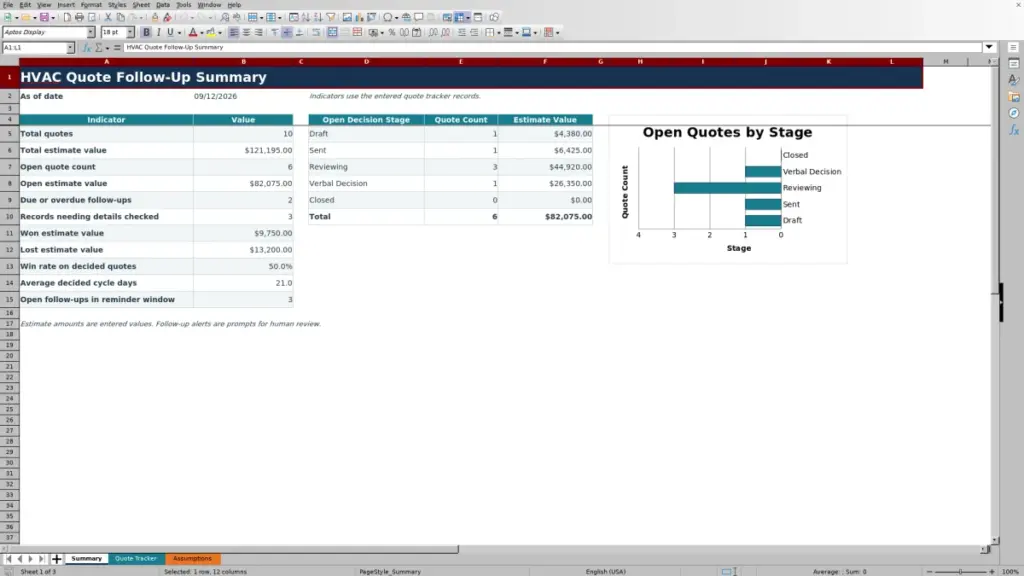Click the Merge and Center Cells icon
Viewport: 1024px width, 576px height.
pos(332,32)
